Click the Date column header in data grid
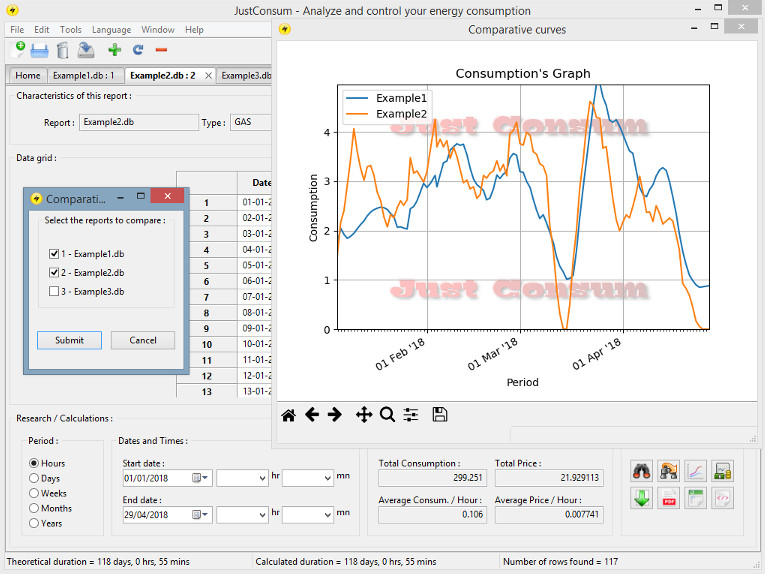 pyautogui.click(x=255, y=182)
